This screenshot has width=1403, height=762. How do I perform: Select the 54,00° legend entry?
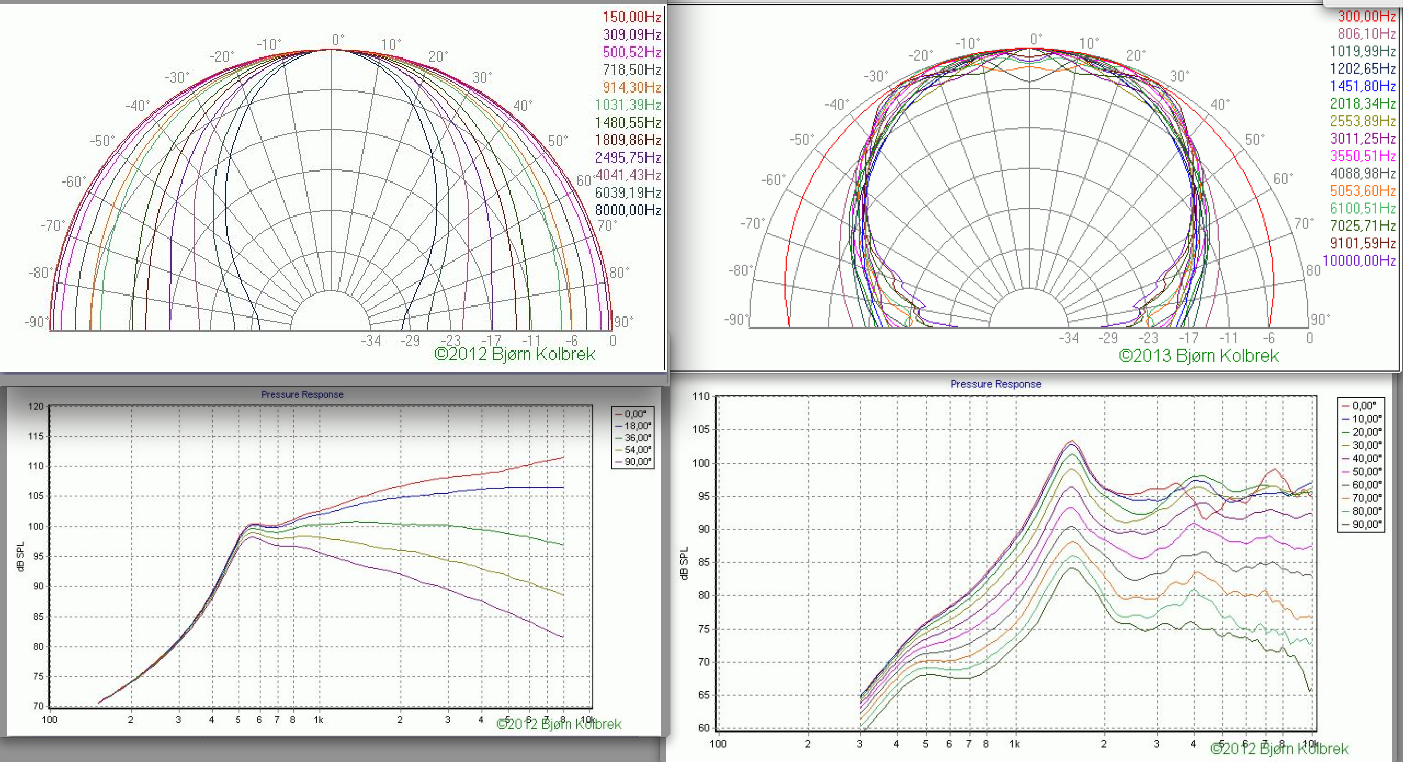coord(633,449)
